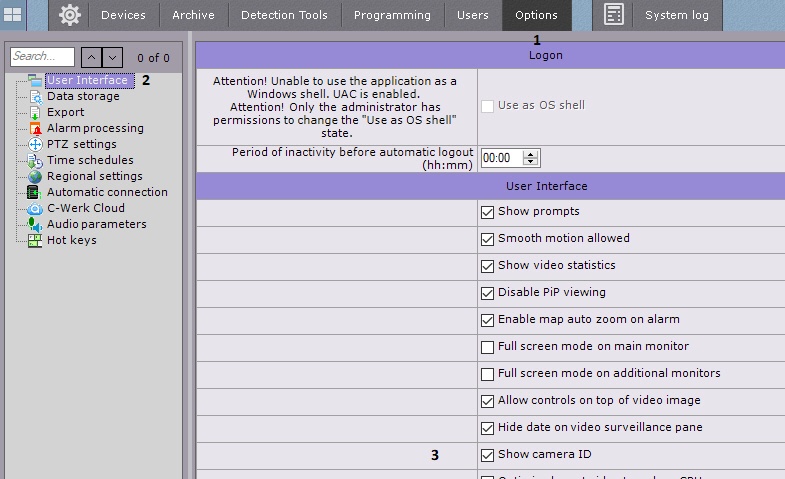Image resolution: width=785 pixels, height=479 pixels.
Task: Click the System log list icon
Action: click(614, 15)
